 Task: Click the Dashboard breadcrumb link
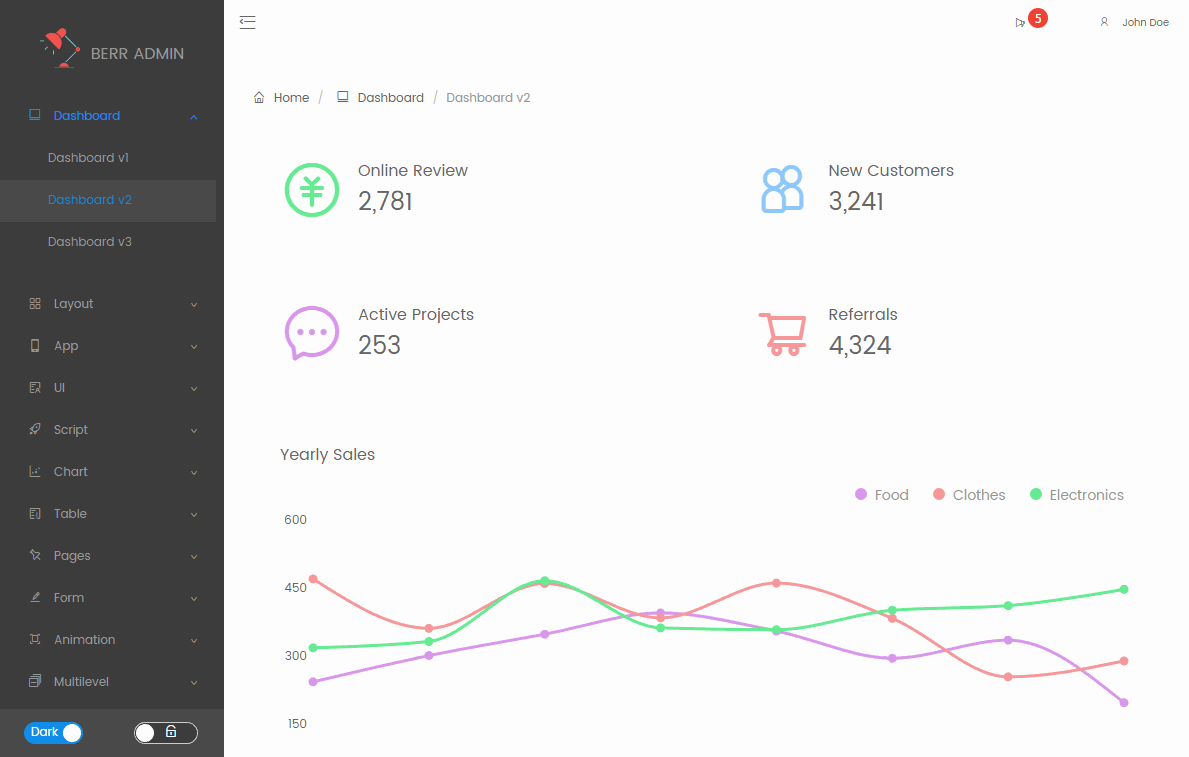coord(390,97)
